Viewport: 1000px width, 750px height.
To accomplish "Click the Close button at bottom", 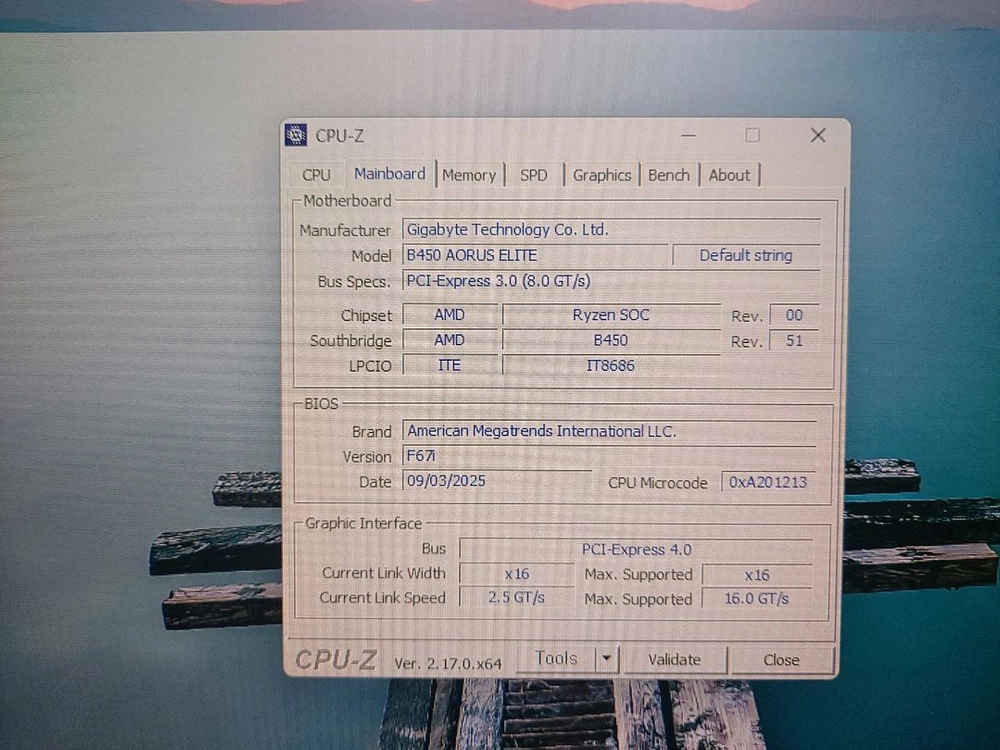I will (x=782, y=660).
